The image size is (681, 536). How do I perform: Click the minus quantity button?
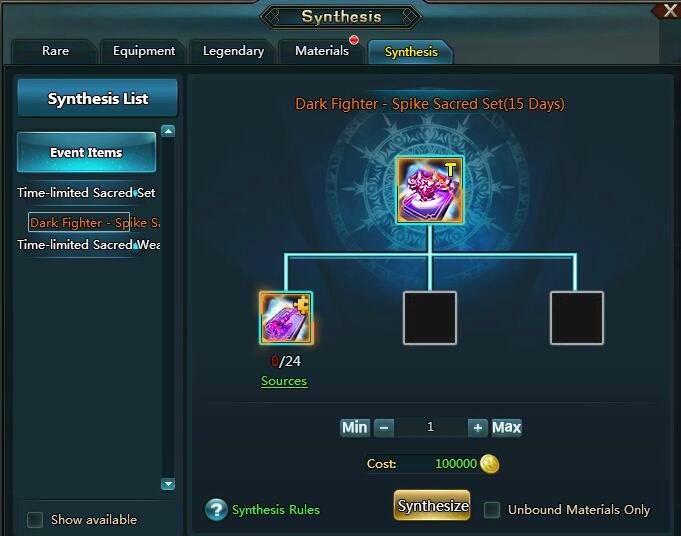pos(384,427)
